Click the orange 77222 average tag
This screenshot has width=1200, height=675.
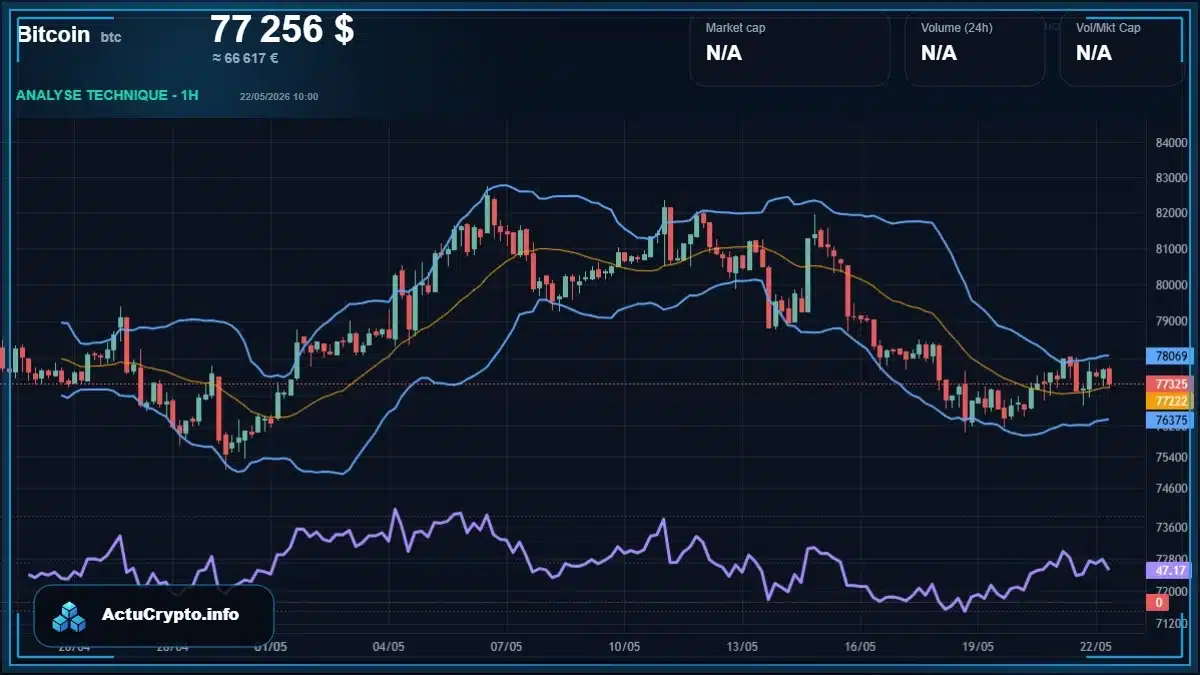point(1170,401)
